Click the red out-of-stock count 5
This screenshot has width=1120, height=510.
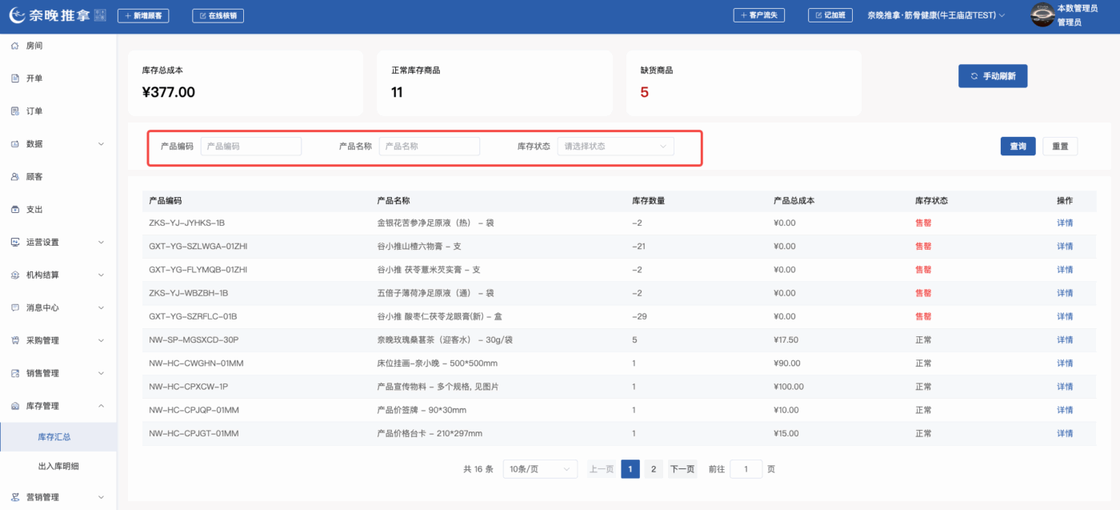(x=644, y=92)
